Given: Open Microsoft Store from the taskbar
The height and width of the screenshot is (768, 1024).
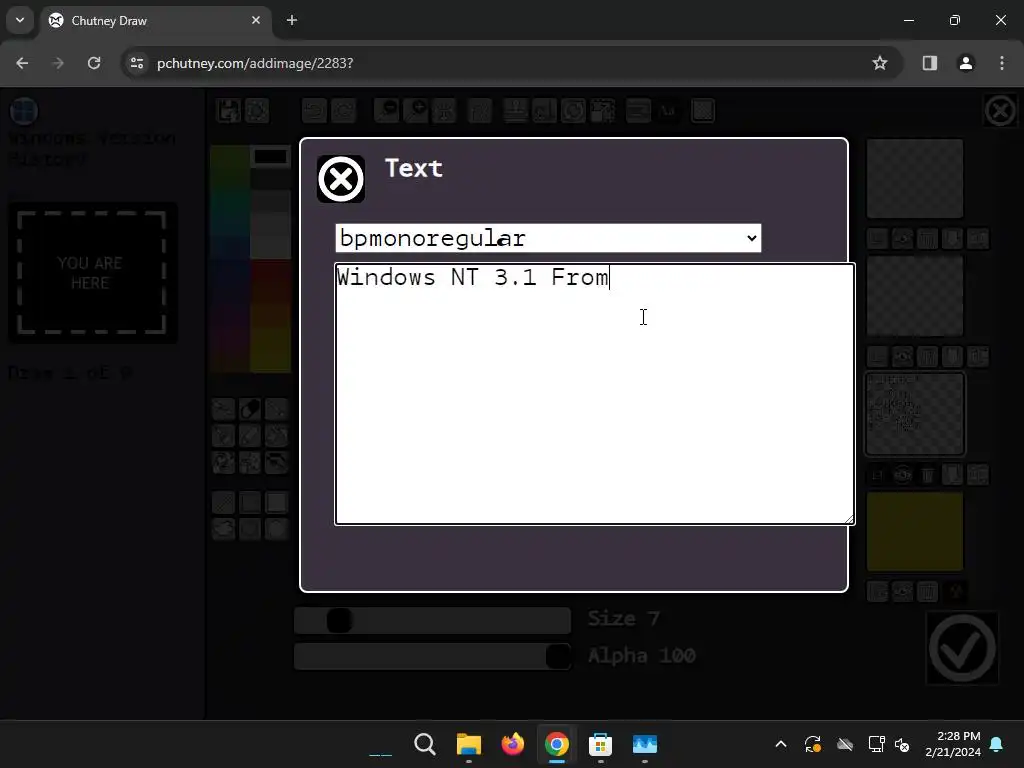Looking at the screenshot, I should tap(600, 744).
